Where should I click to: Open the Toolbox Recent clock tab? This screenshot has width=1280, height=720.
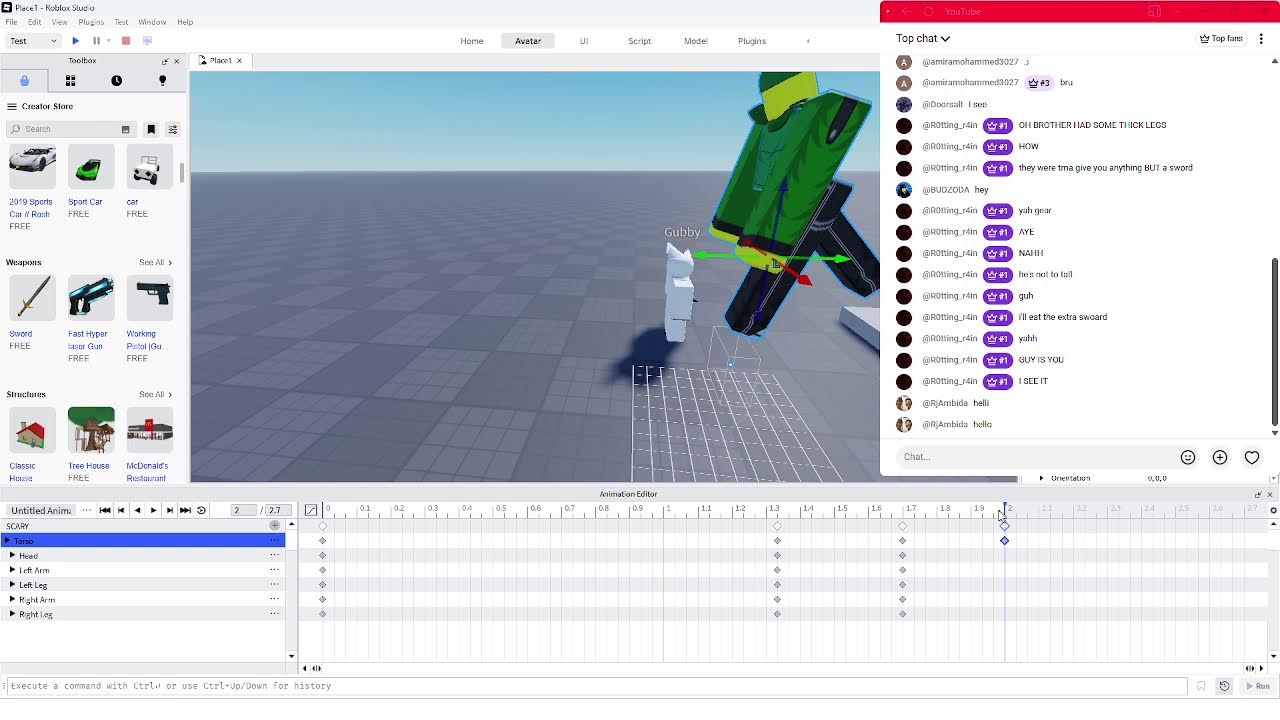click(116, 81)
